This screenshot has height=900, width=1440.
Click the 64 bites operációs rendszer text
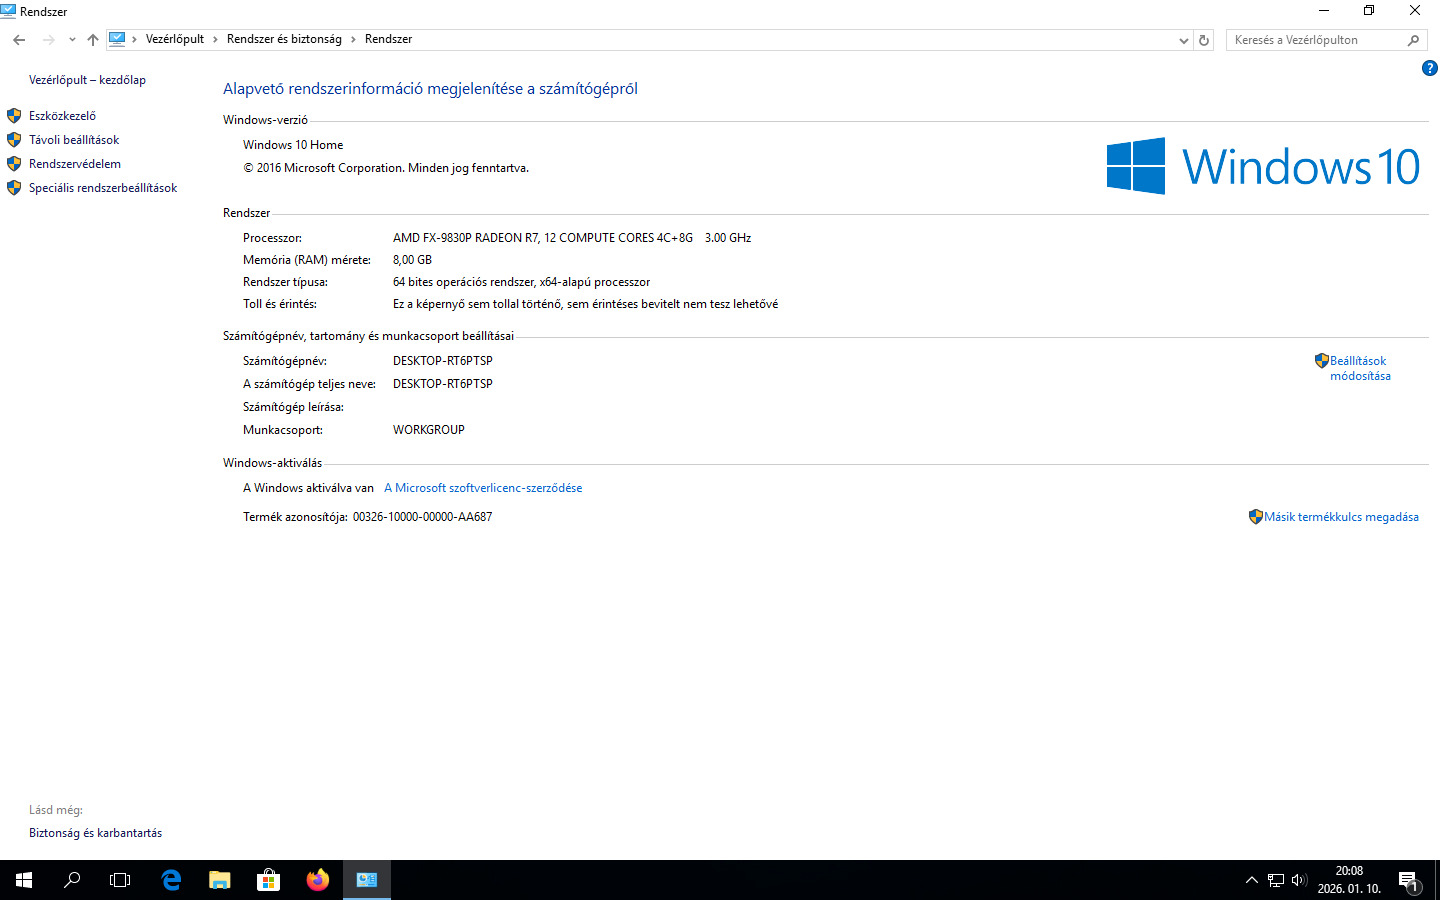pos(521,282)
